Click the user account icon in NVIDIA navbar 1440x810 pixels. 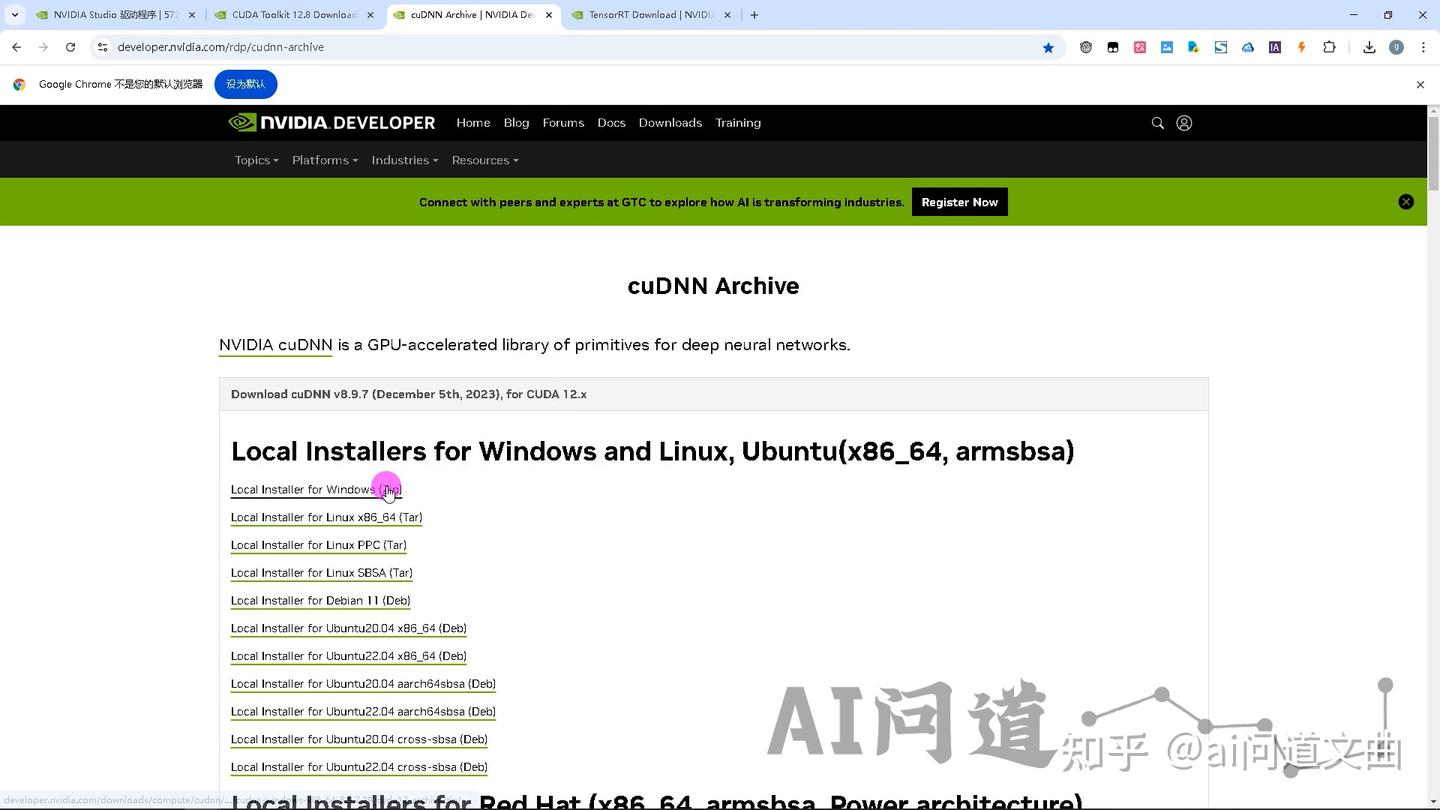pyautogui.click(x=1184, y=122)
